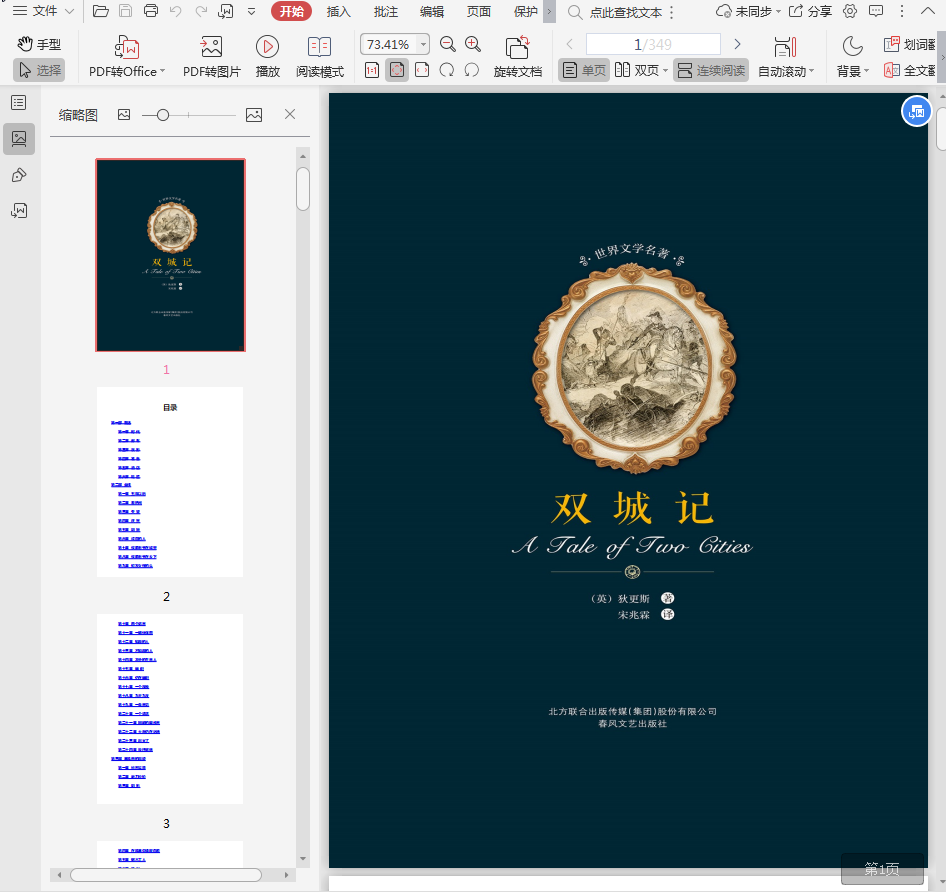Viewport: 946px width, 892px height.
Task: Click the zoom out magnifier icon
Action: pyautogui.click(x=448, y=44)
